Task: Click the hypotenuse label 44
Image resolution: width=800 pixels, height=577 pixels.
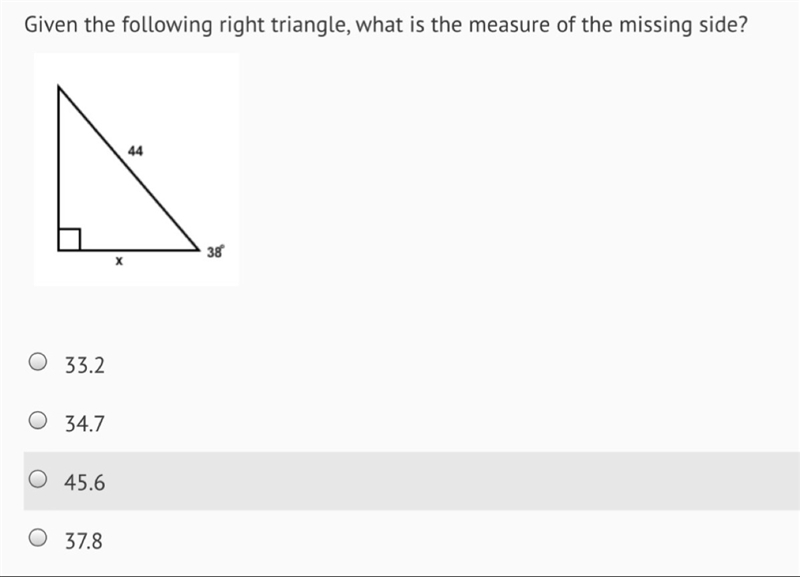Action: tap(135, 151)
